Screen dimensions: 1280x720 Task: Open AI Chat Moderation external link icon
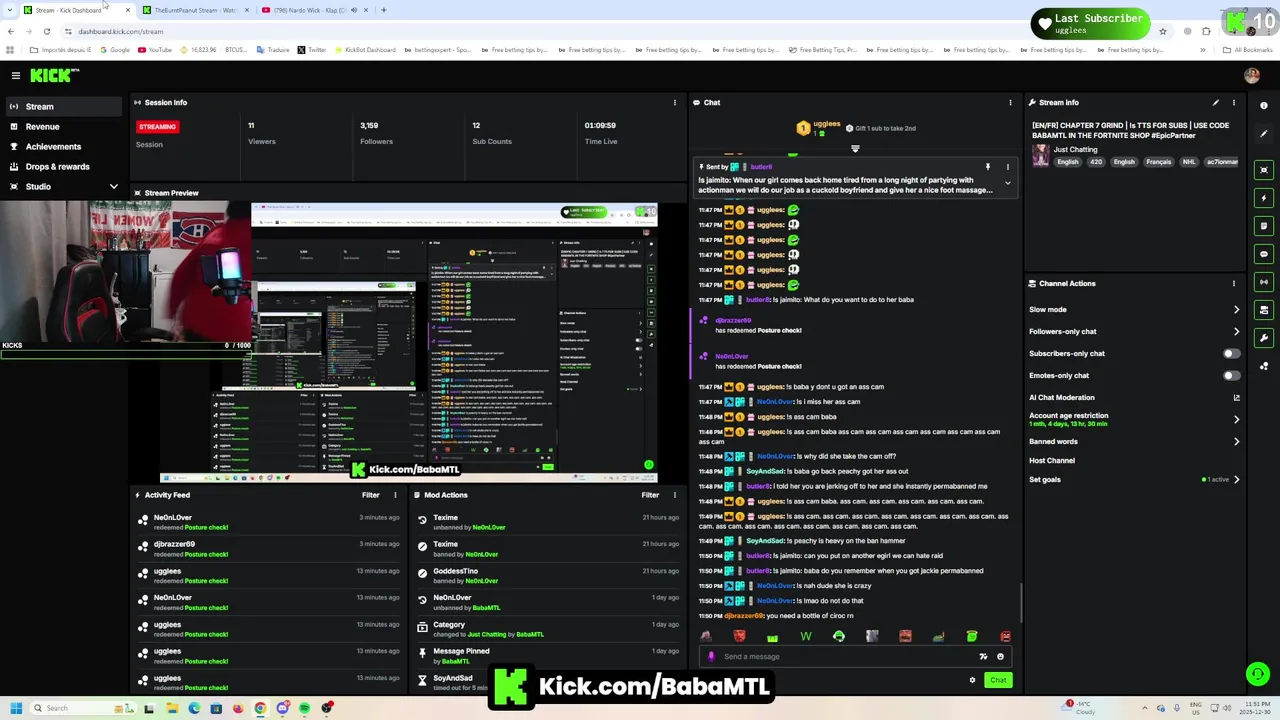tap(1236, 397)
